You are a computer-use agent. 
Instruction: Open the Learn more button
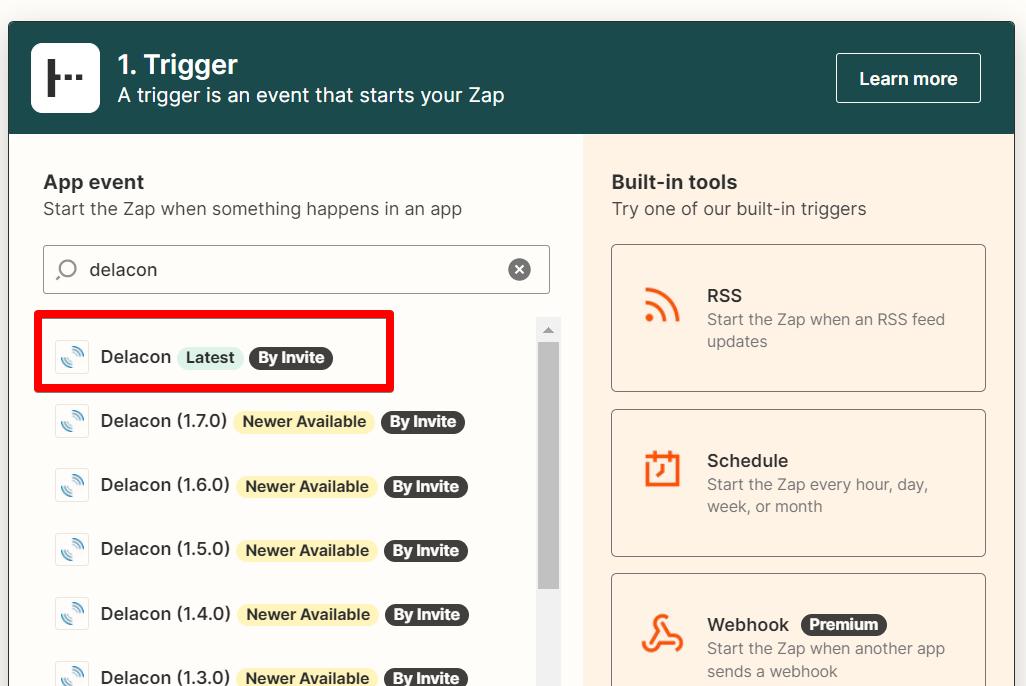tap(908, 78)
